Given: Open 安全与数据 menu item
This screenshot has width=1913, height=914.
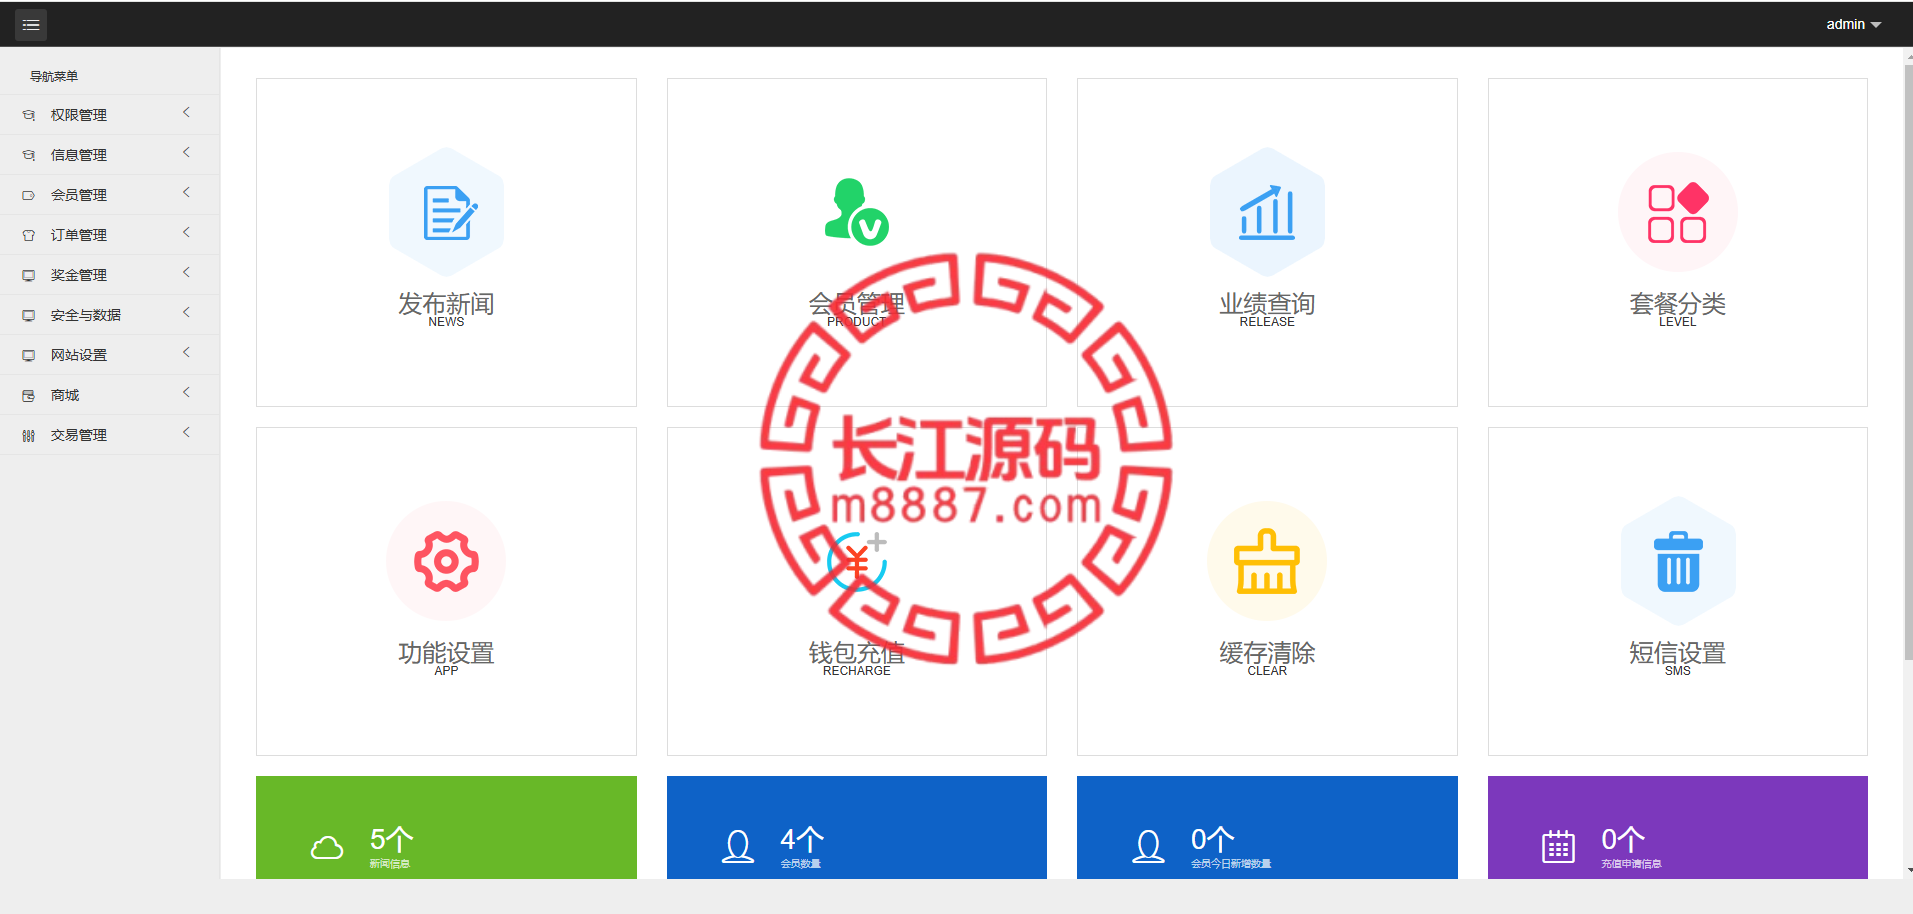Looking at the screenshot, I should click(110, 315).
